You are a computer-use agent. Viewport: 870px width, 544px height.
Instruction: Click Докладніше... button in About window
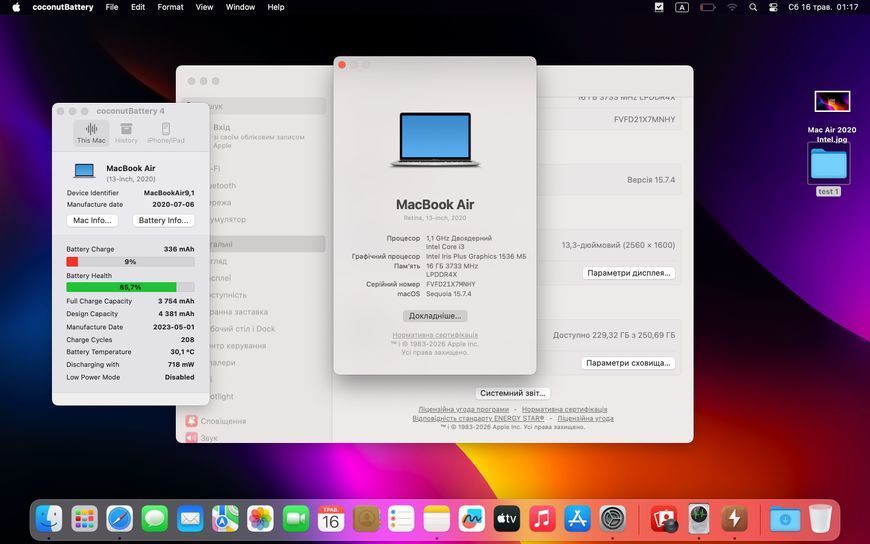point(435,316)
